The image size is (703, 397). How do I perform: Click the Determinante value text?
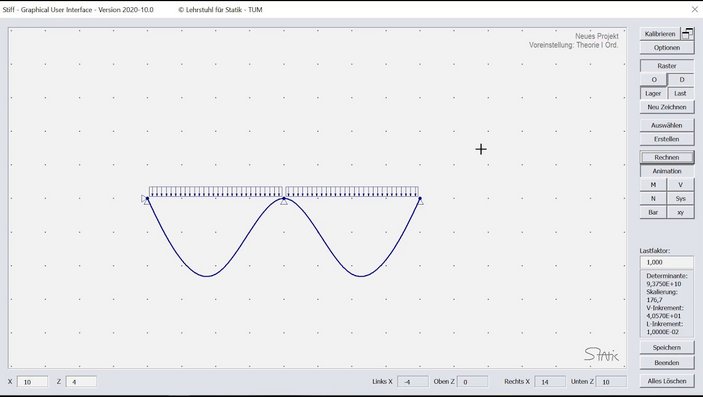(664, 284)
